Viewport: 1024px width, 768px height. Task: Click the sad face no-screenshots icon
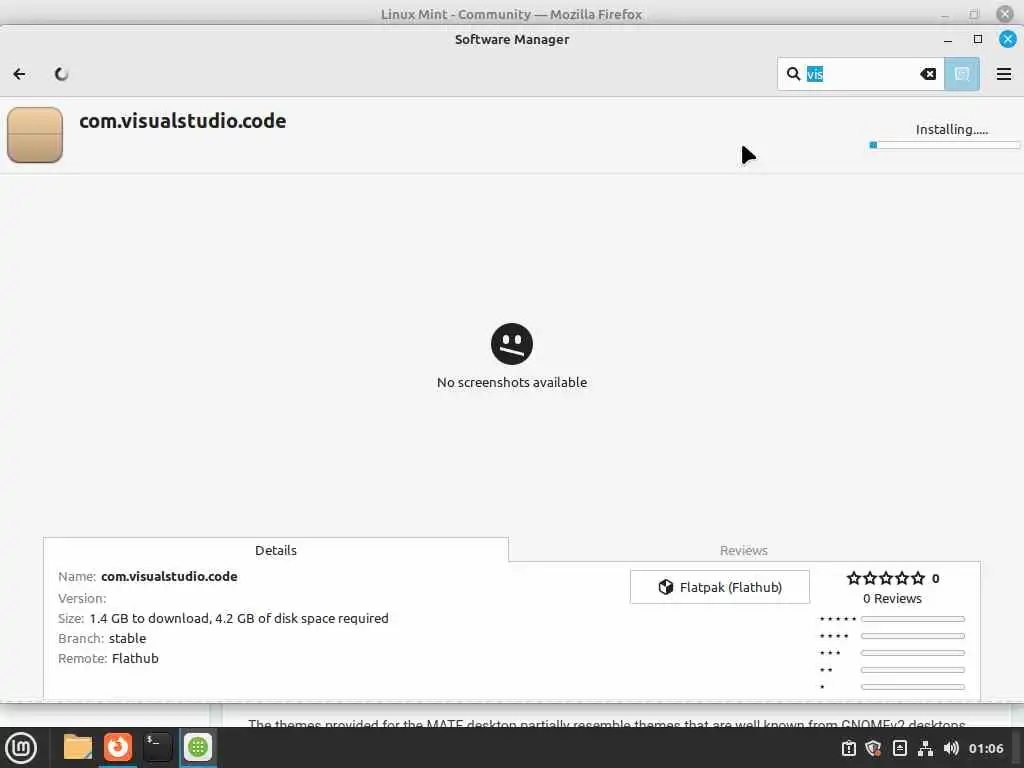[x=511, y=344]
